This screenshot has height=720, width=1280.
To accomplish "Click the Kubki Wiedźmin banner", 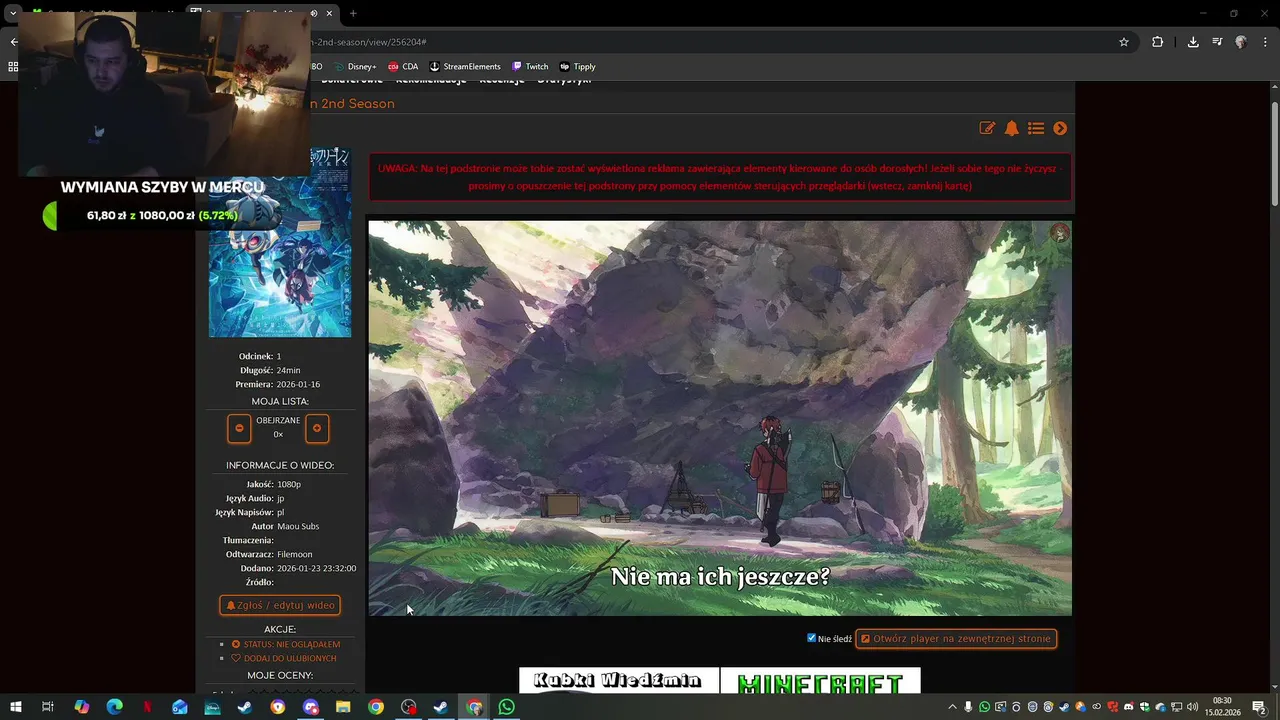I will (619, 681).
